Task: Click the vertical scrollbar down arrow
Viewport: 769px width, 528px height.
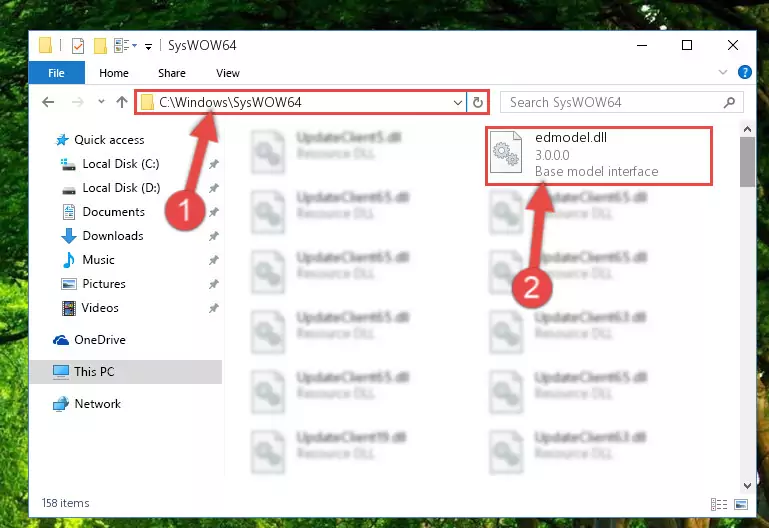Action: 747,485
